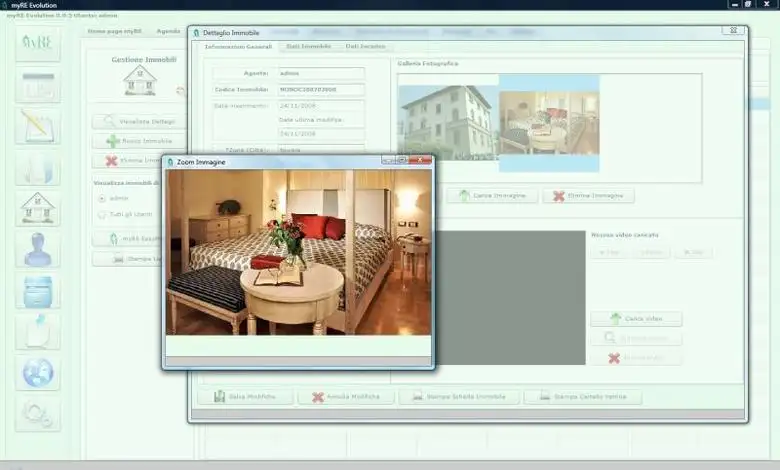Open the house property management sidebar icon

click(38, 208)
